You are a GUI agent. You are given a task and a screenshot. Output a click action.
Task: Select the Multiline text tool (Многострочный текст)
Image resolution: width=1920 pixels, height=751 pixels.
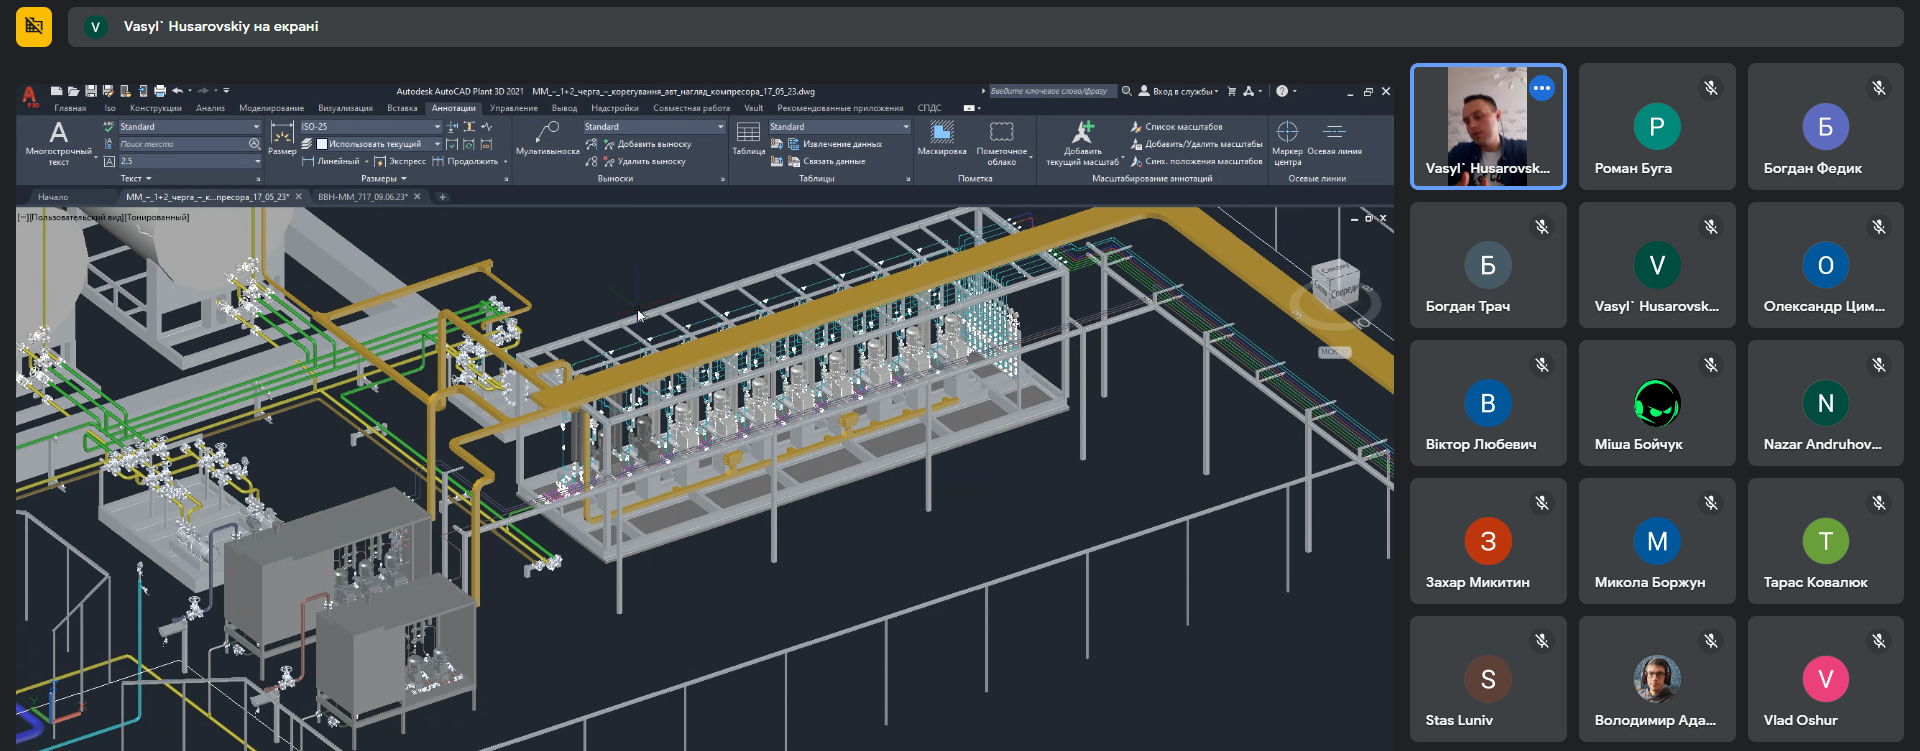(x=59, y=142)
